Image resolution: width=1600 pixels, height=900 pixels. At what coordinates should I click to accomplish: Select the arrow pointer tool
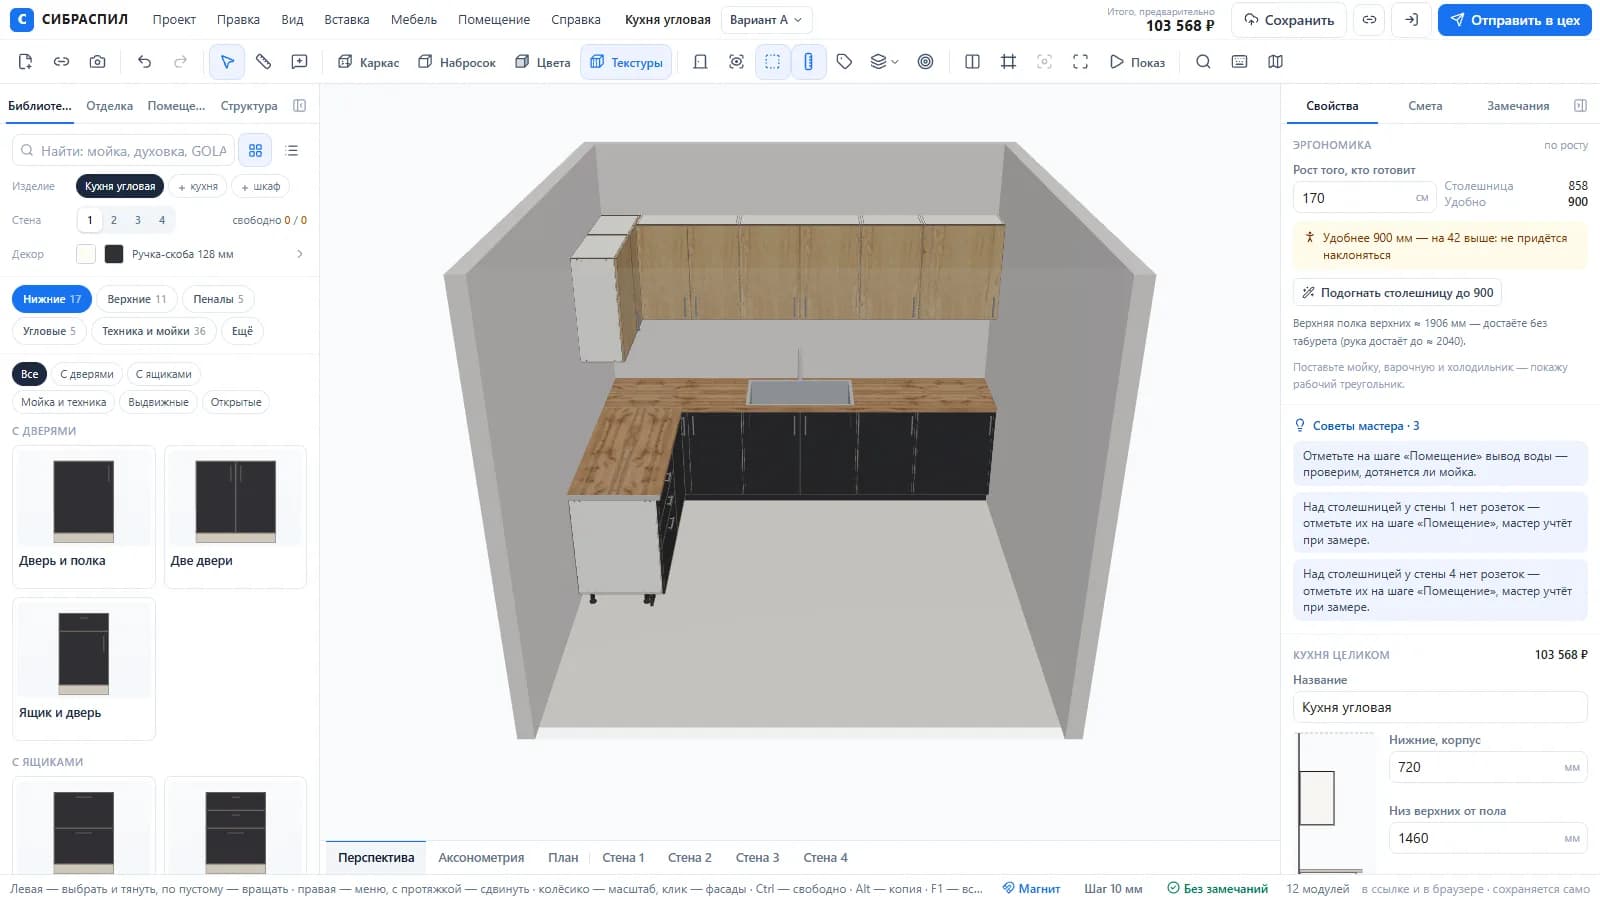coord(227,62)
